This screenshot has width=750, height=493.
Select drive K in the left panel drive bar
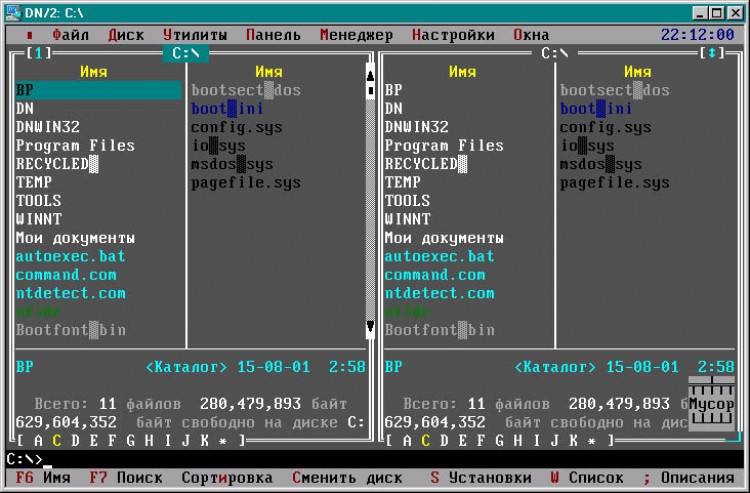204,440
